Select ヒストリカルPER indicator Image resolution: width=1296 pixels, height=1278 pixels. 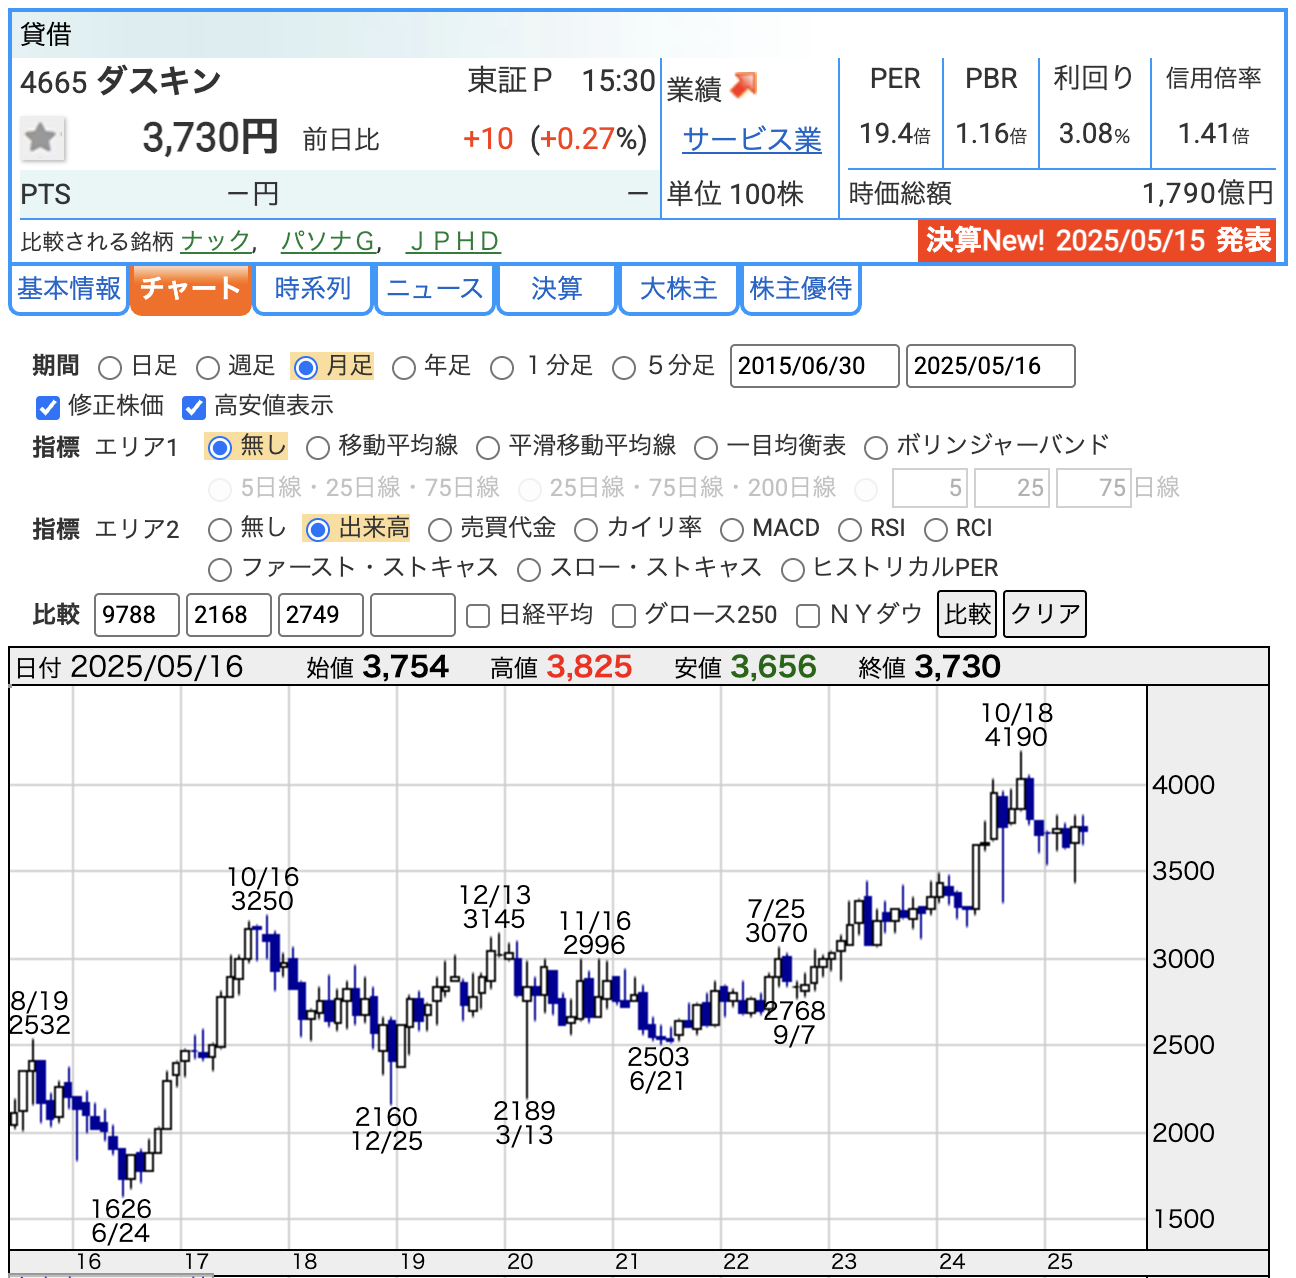(x=793, y=570)
